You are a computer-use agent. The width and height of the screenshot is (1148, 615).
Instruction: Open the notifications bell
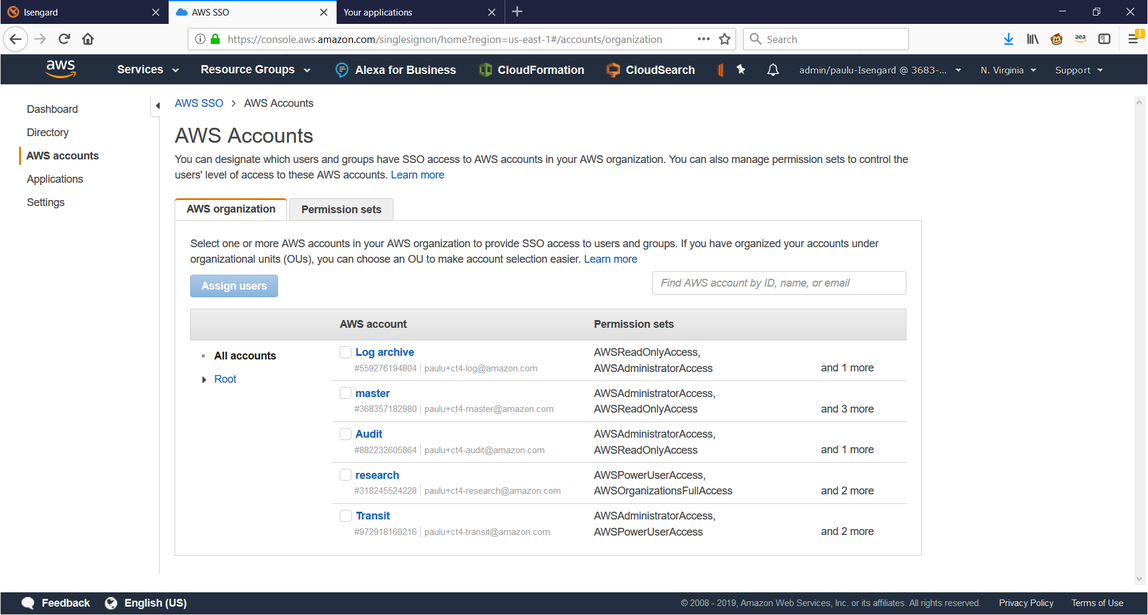pyautogui.click(x=772, y=70)
